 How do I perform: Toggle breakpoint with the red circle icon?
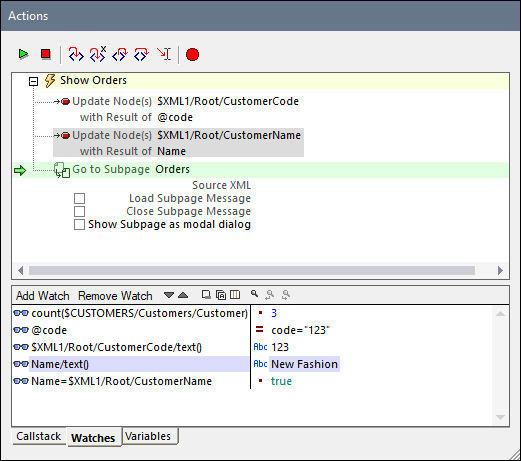[192, 55]
